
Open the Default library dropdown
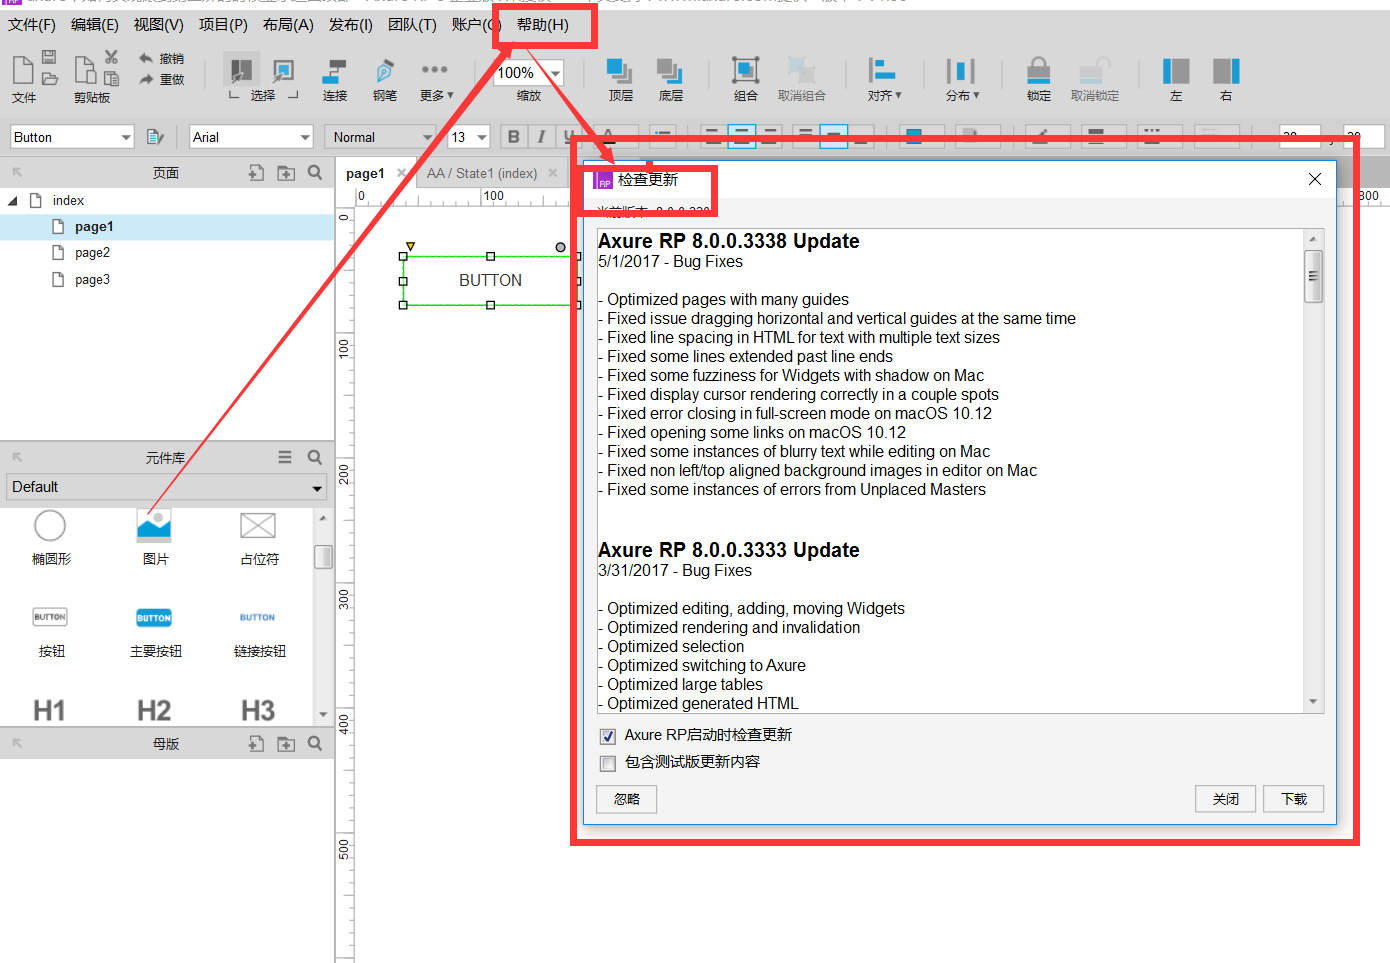click(x=167, y=487)
